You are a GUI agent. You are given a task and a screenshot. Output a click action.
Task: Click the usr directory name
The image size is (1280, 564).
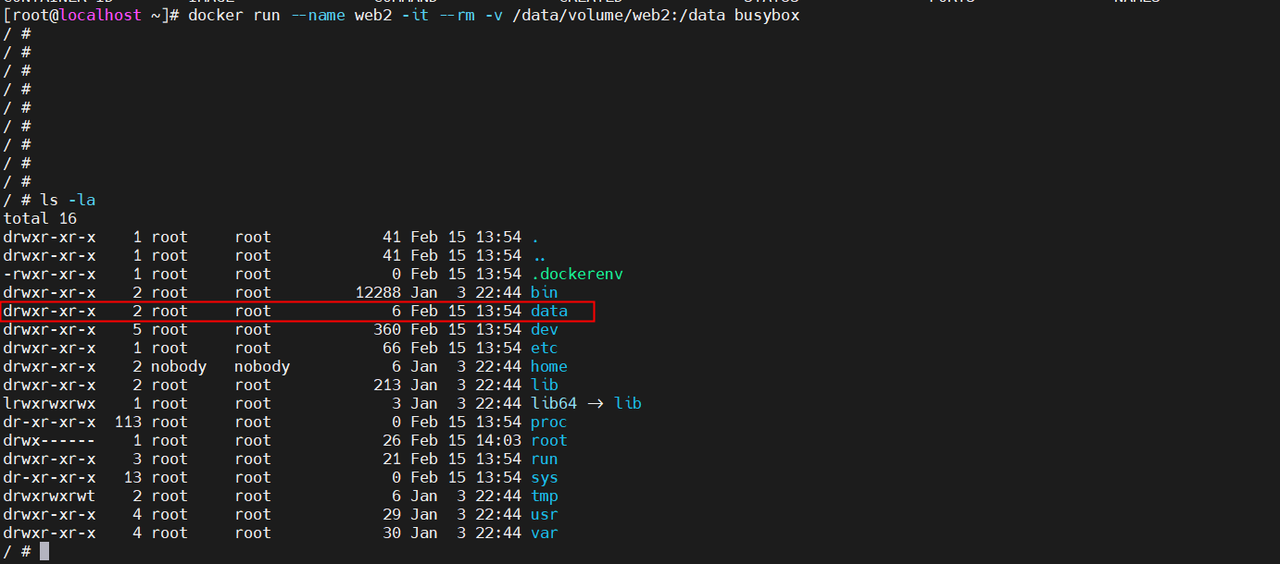click(544, 515)
